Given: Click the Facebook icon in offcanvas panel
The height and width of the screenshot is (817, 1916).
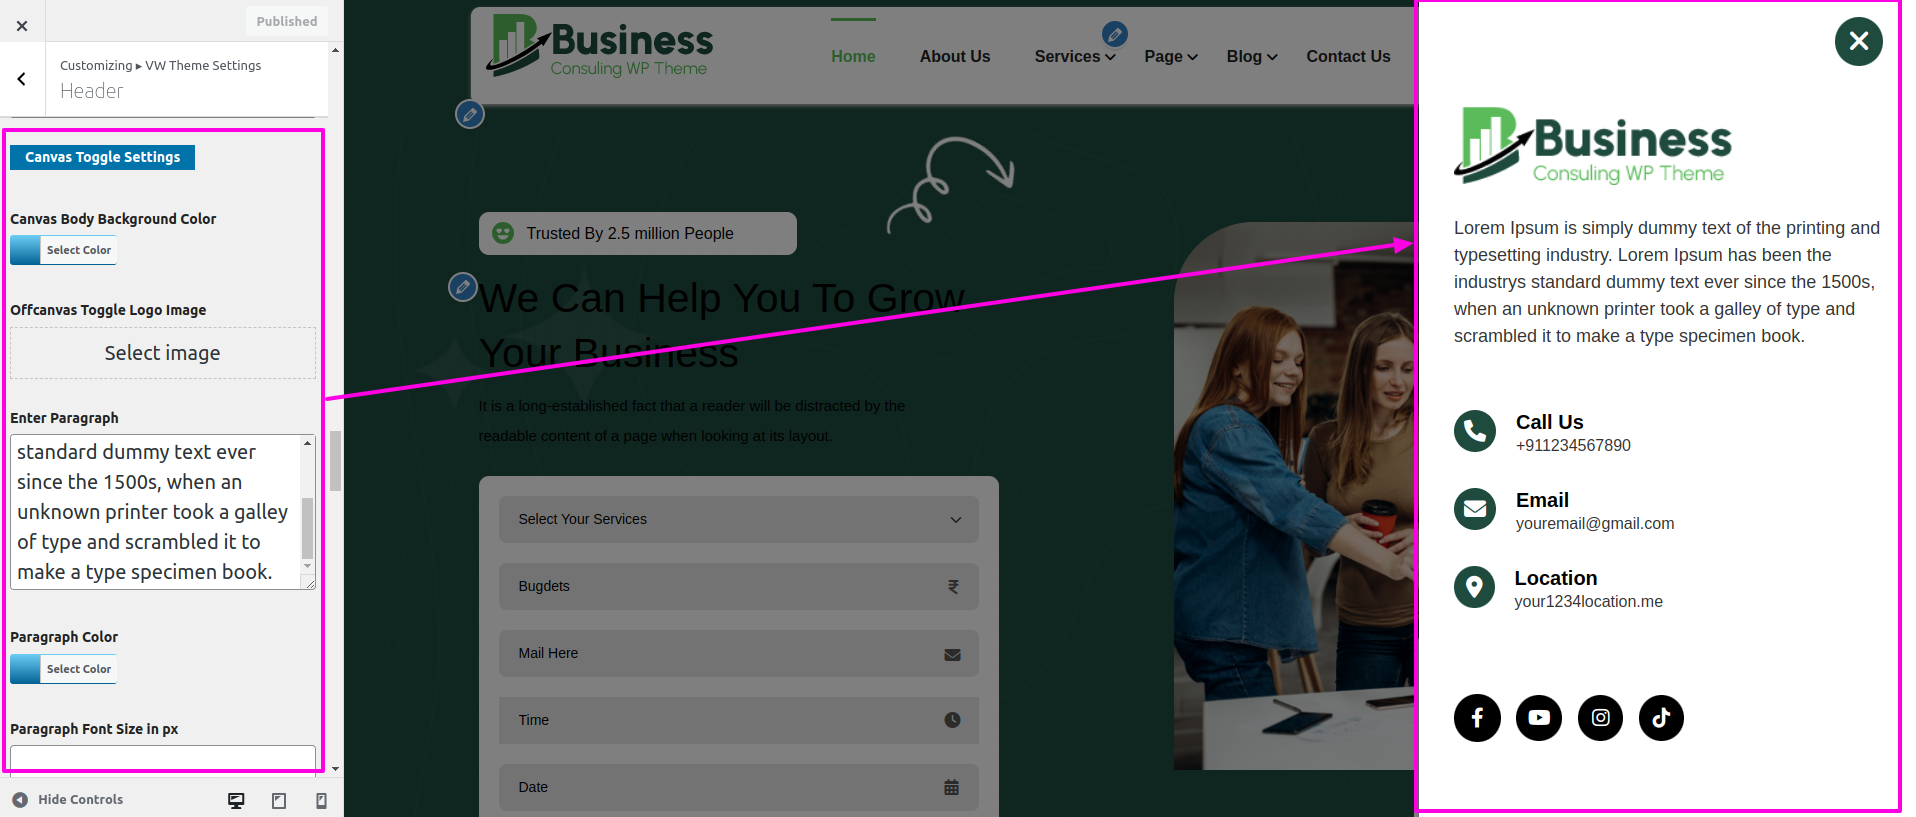Looking at the screenshot, I should pyautogui.click(x=1476, y=718).
